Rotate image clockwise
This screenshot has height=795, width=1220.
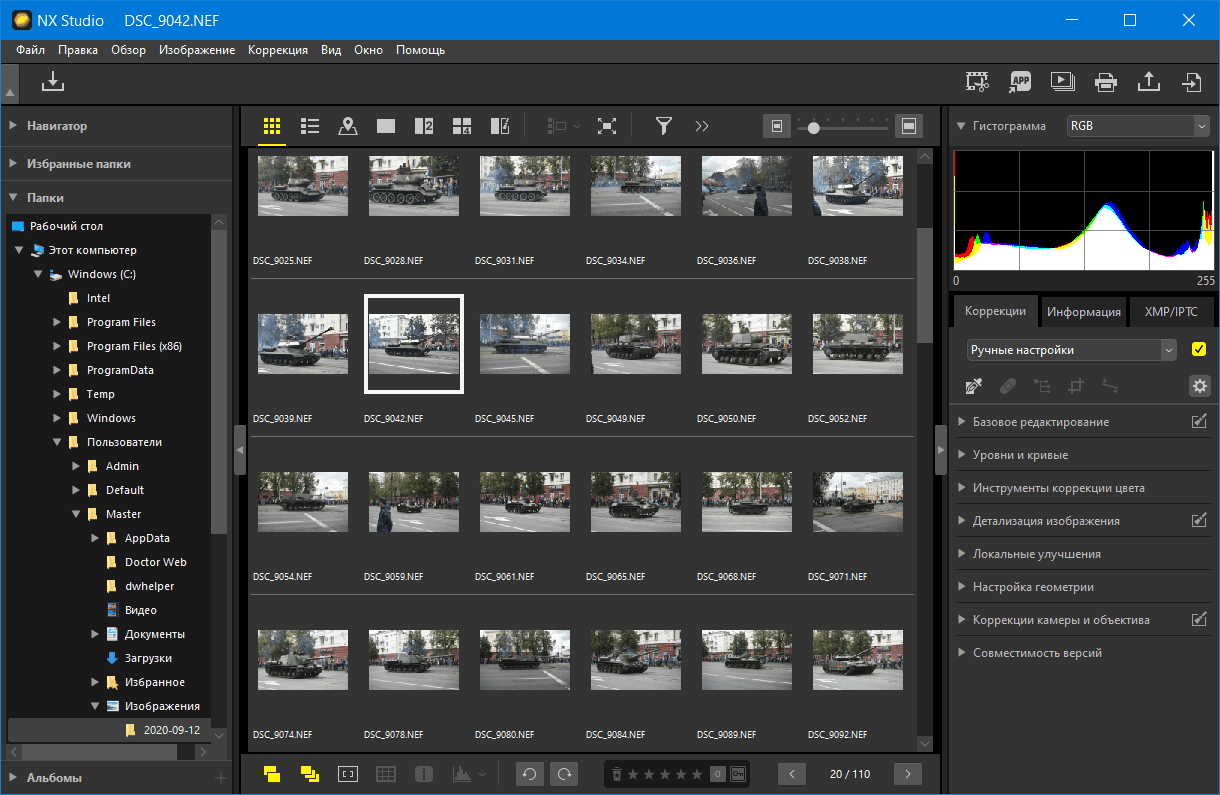click(x=565, y=773)
